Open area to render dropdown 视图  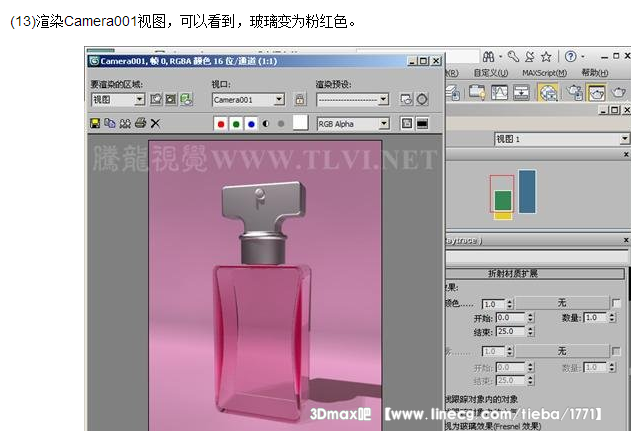point(118,99)
